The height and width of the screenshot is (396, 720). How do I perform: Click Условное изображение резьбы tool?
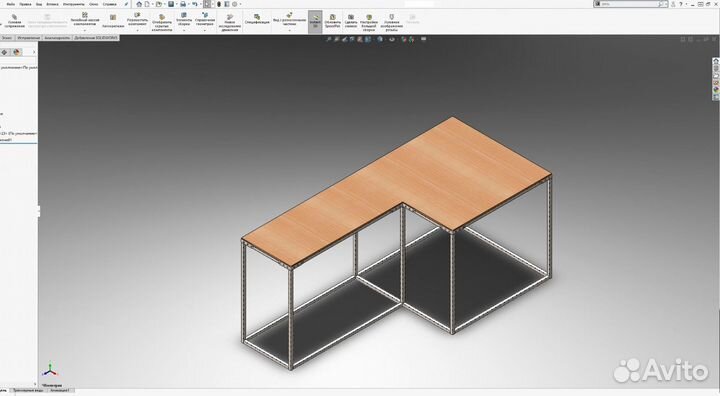(x=391, y=23)
